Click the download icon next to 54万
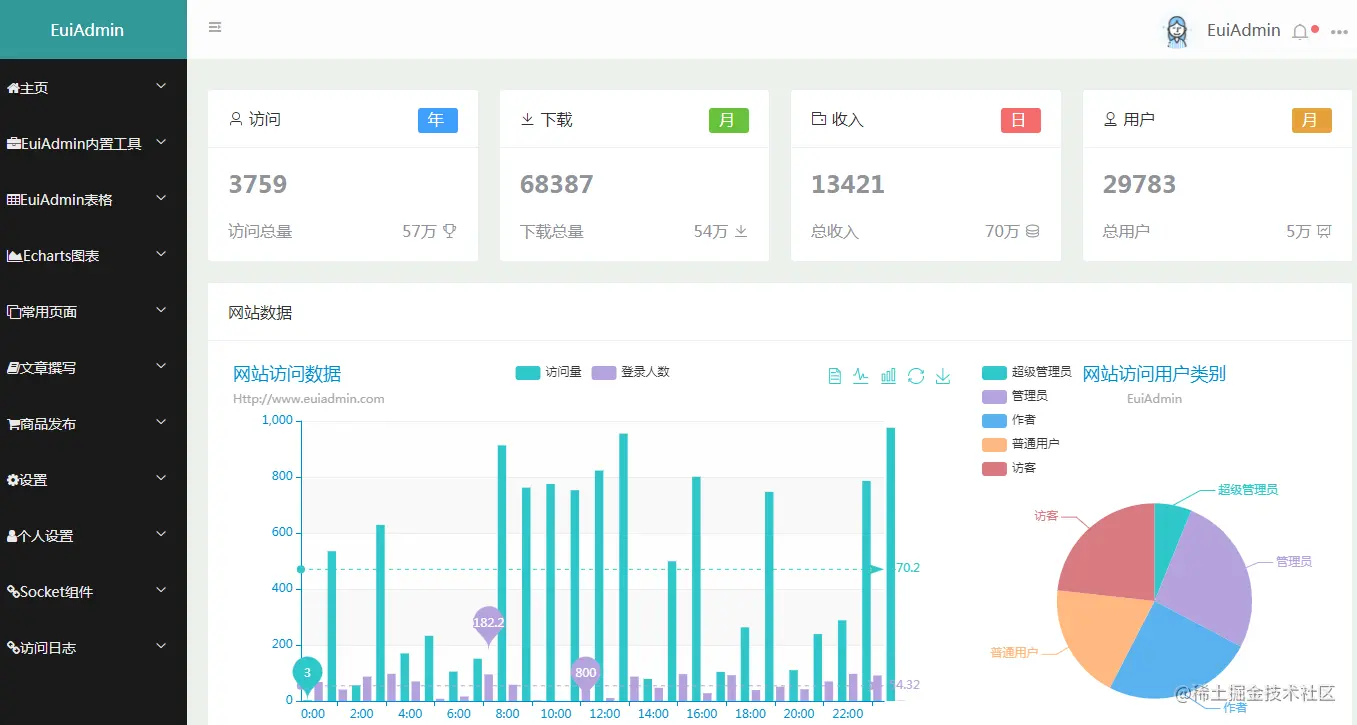The image size is (1357, 725). click(x=741, y=231)
